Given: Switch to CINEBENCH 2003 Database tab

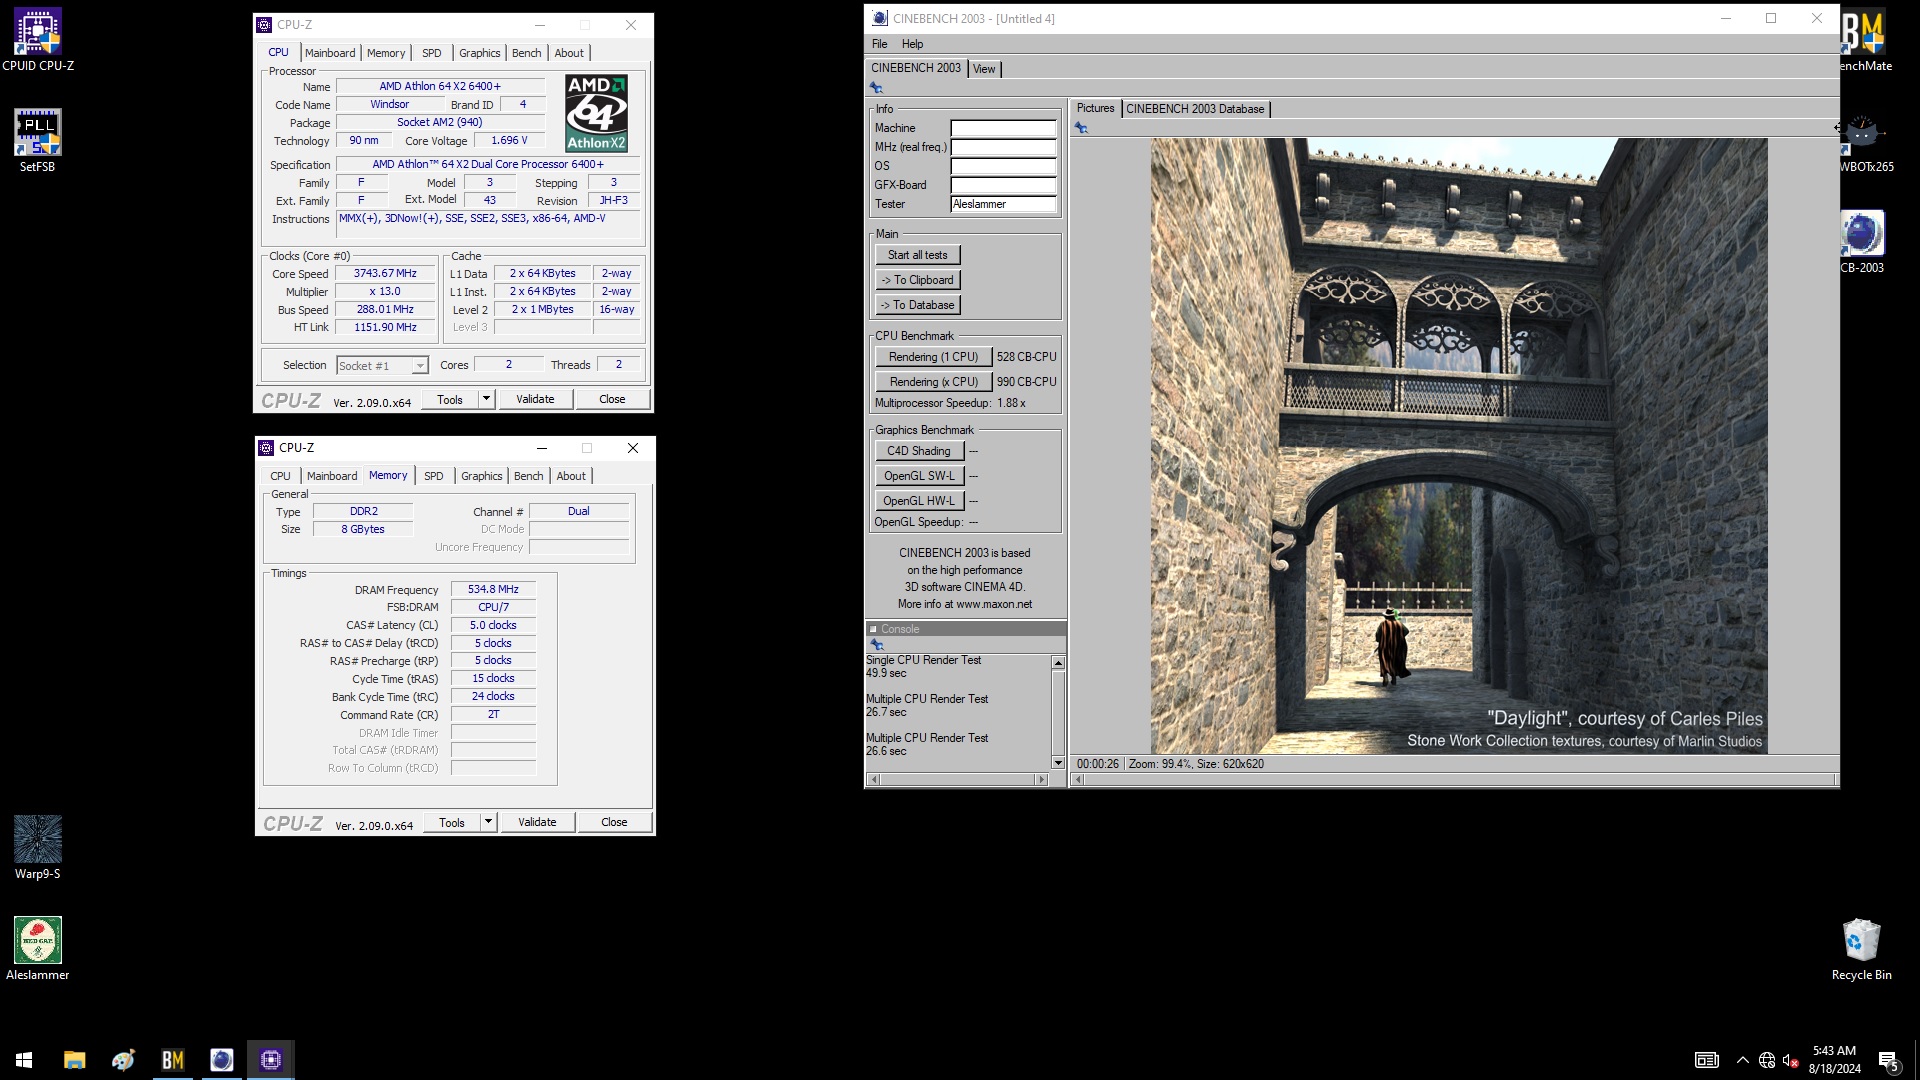Looking at the screenshot, I should click(x=1195, y=109).
